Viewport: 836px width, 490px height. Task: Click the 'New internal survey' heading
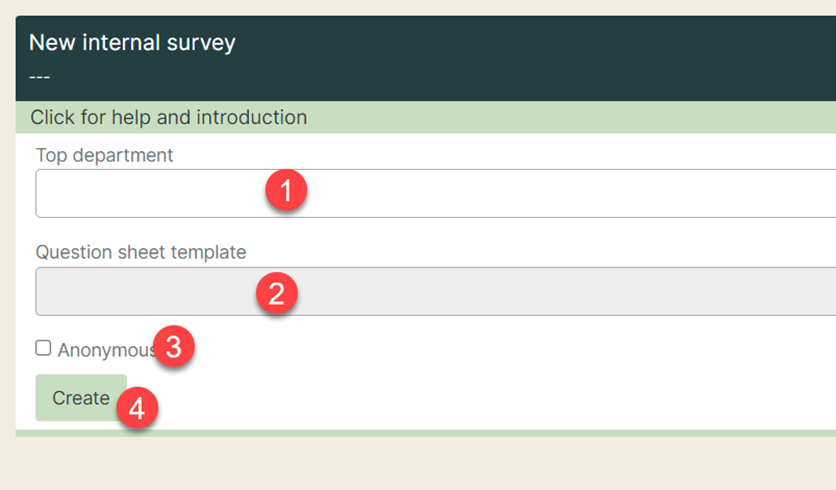(x=132, y=43)
